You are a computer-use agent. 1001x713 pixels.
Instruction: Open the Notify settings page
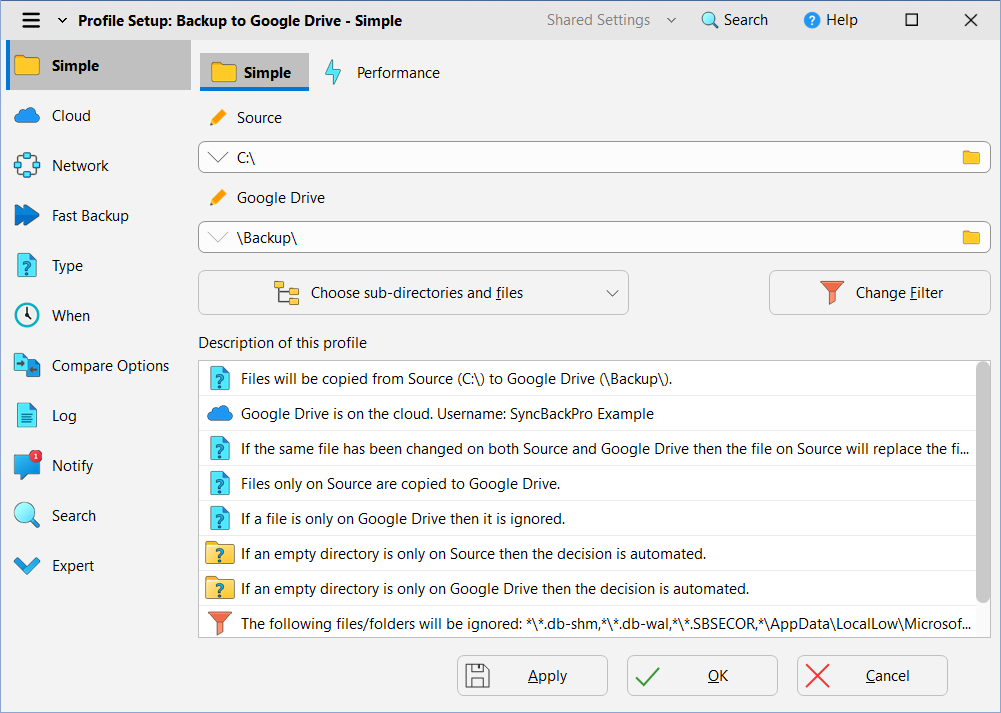pyautogui.click(x=99, y=465)
